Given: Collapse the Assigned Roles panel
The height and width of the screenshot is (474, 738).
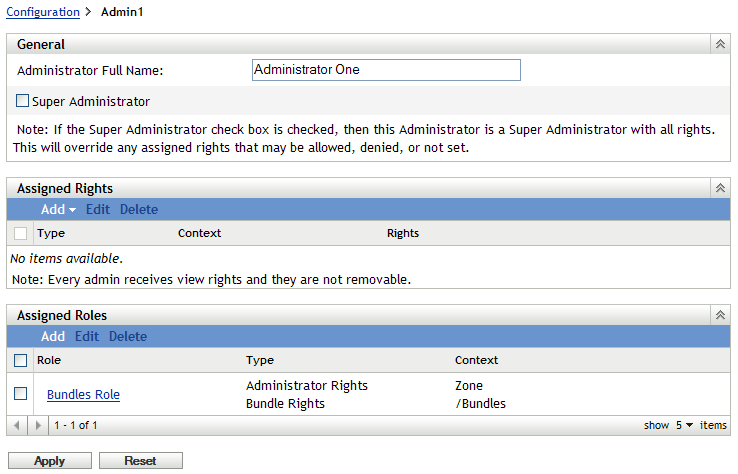Looking at the screenshot, I should [719, 315].
